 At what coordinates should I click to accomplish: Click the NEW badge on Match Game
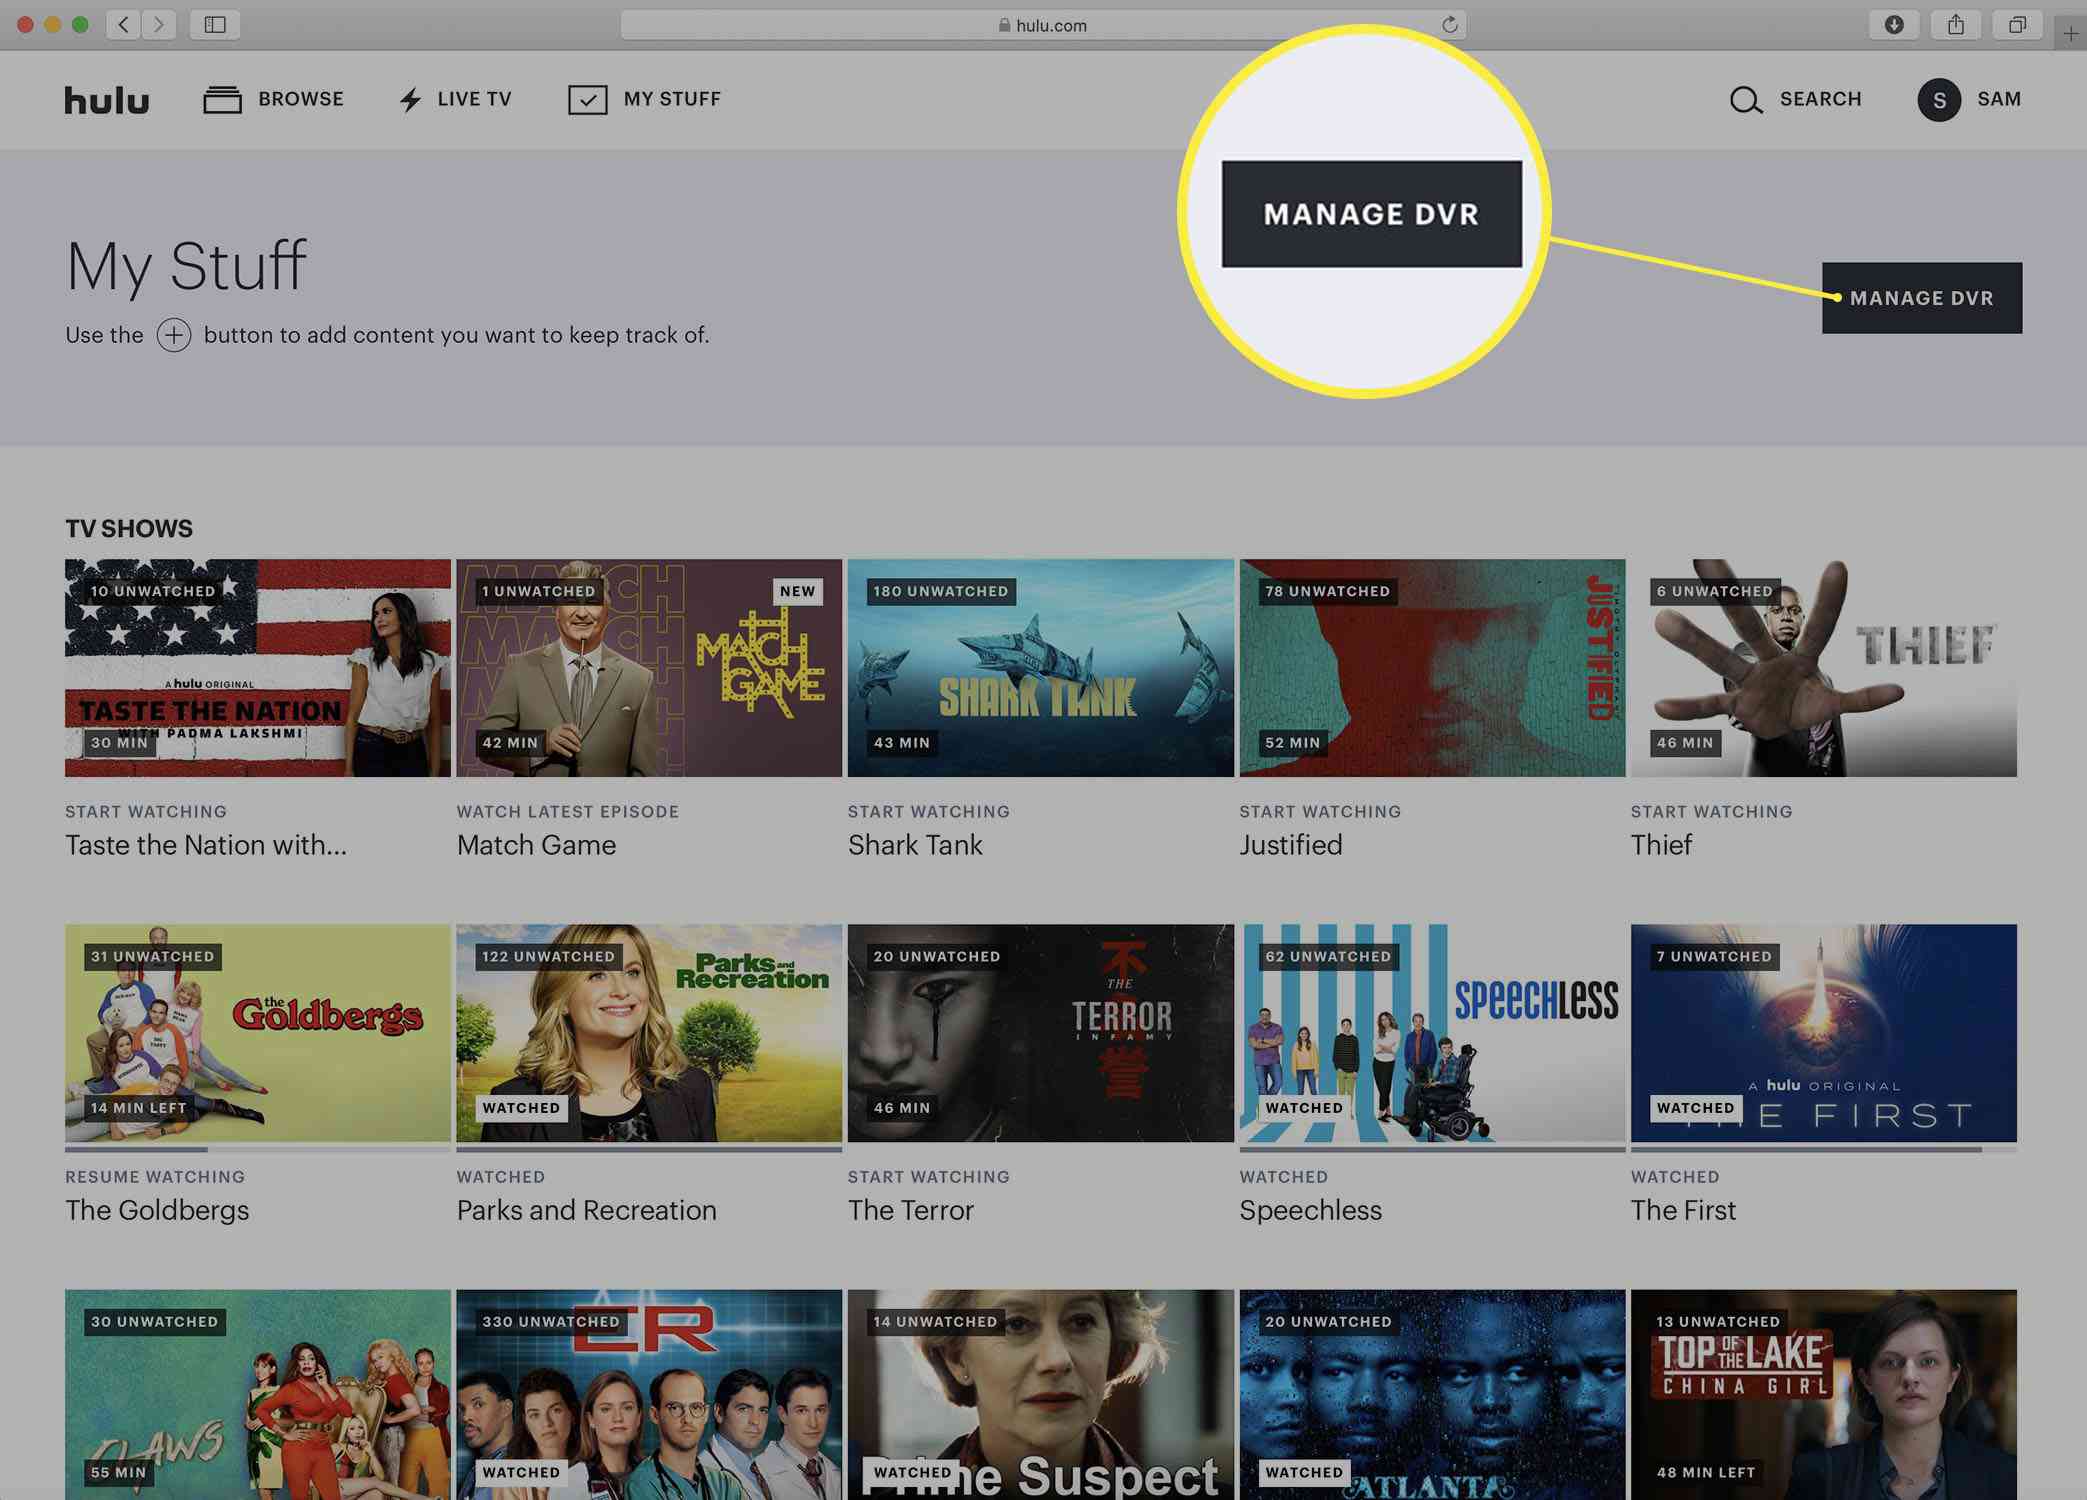797,591
